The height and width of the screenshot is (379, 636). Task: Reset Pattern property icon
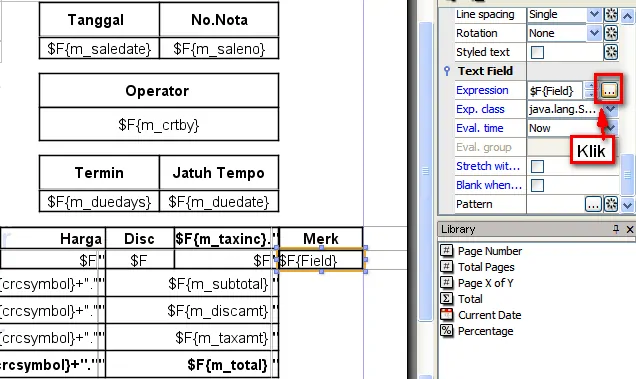point(611,204)
